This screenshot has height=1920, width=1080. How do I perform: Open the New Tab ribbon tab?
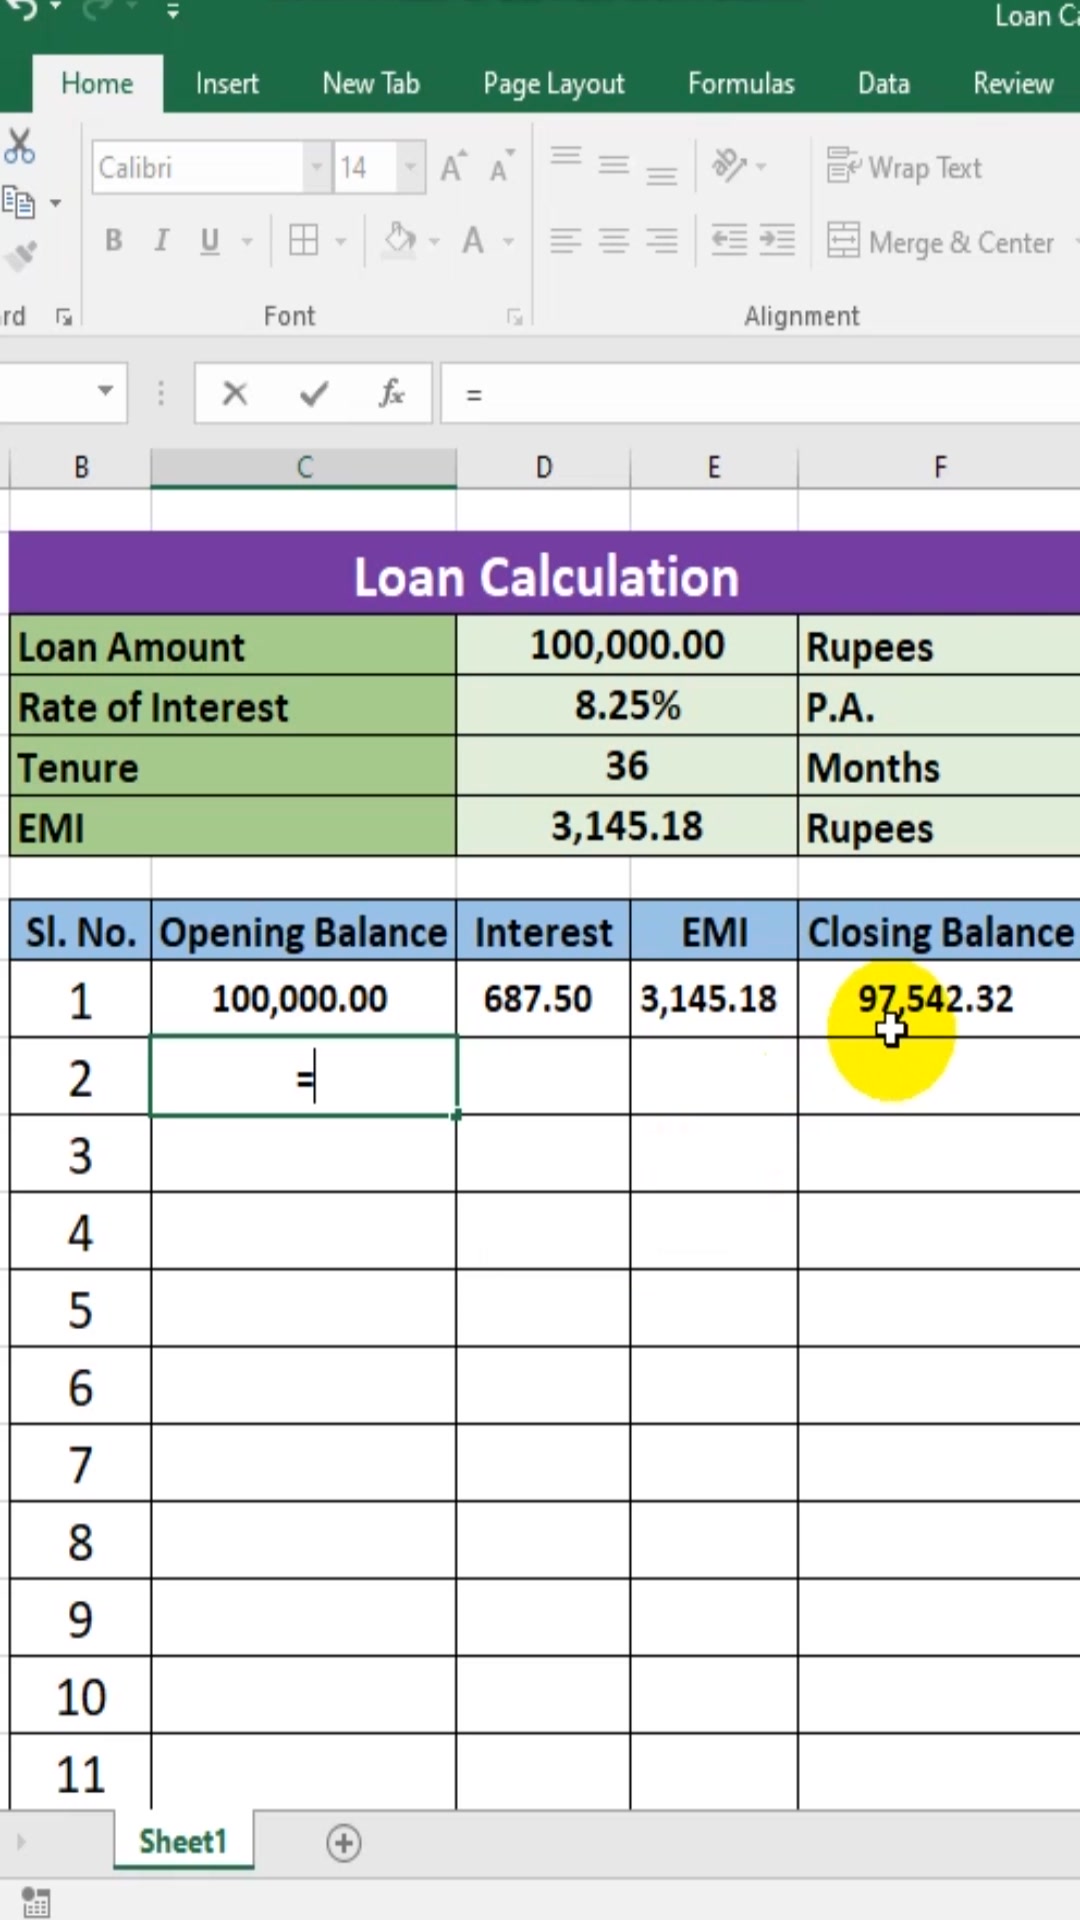tap(371, 84)
